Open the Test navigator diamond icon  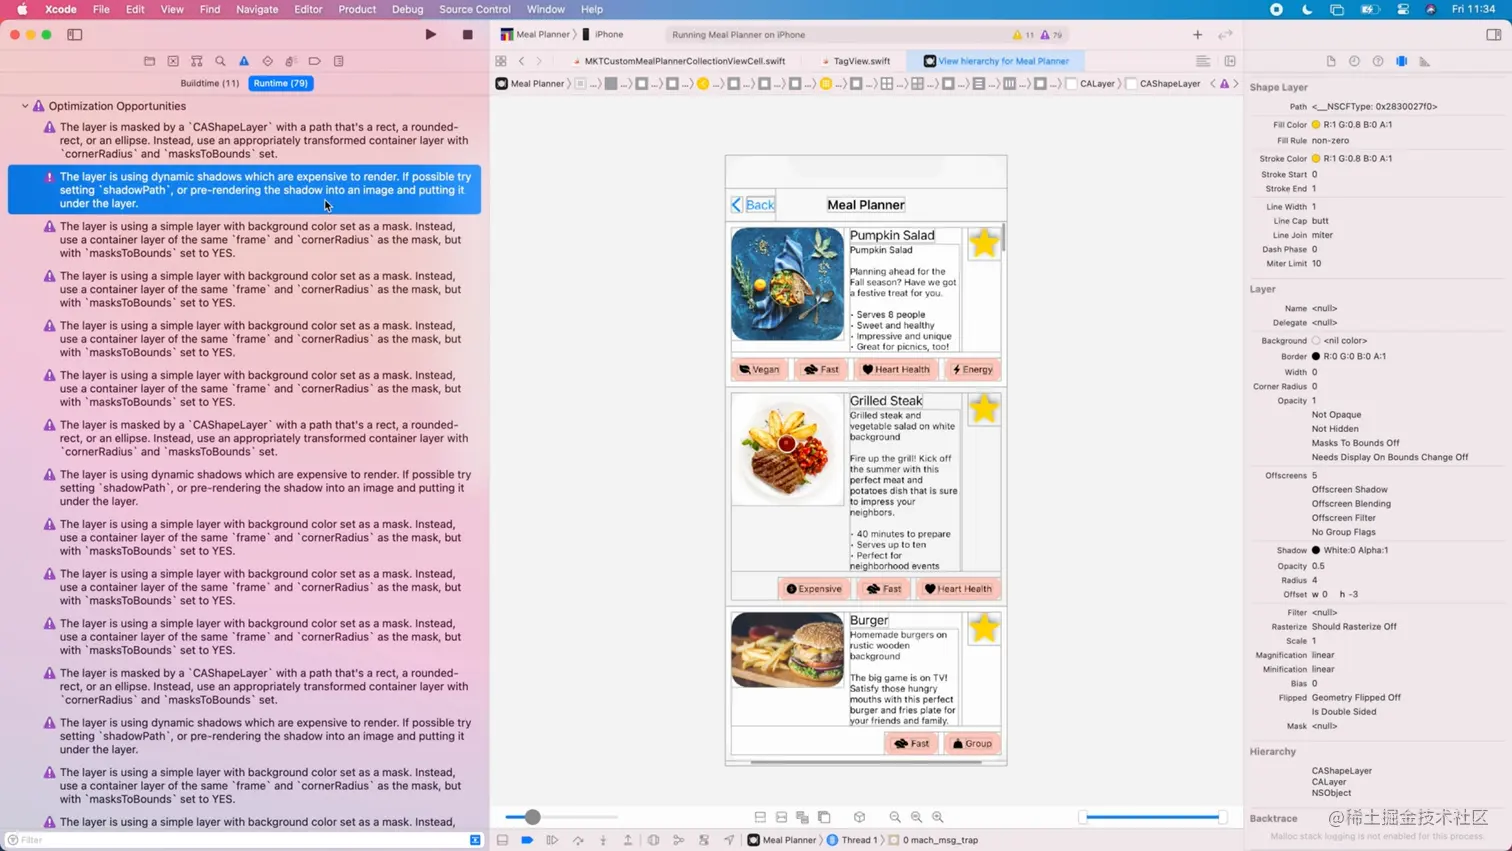pyautogui.click(x=267, y=61)
